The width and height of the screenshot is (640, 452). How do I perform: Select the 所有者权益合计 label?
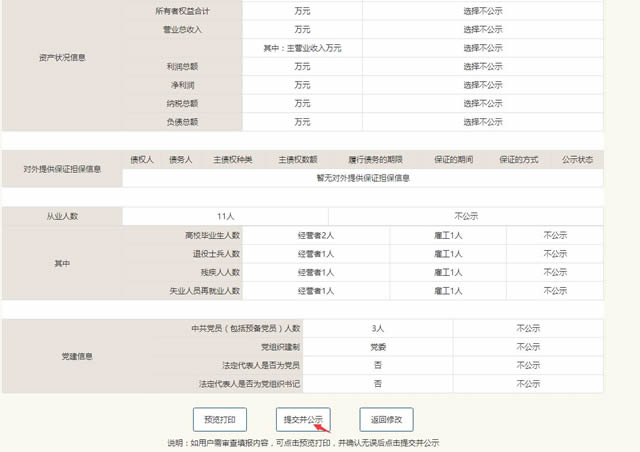tap(182, 11)
